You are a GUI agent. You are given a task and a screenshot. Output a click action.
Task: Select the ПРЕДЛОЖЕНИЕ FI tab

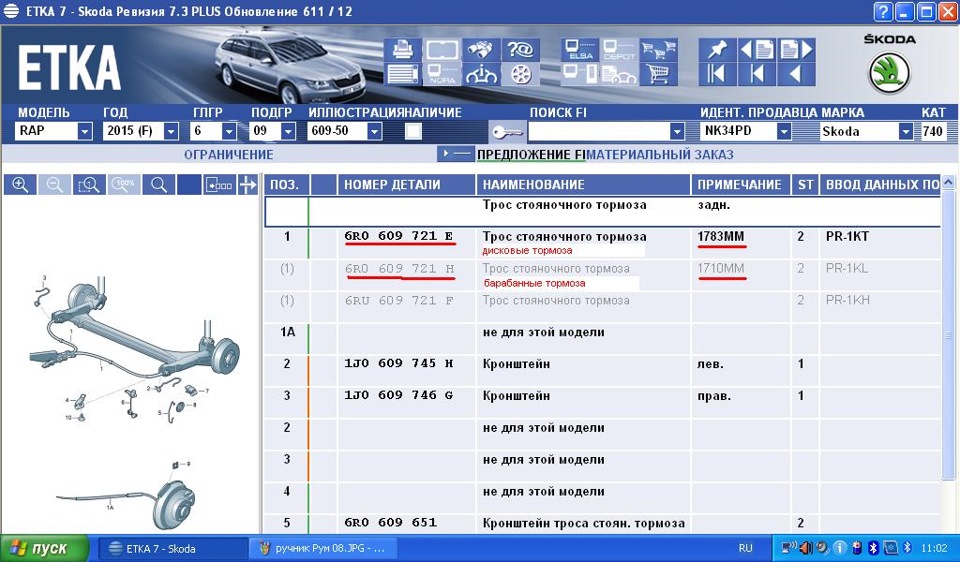coord(531,155)
